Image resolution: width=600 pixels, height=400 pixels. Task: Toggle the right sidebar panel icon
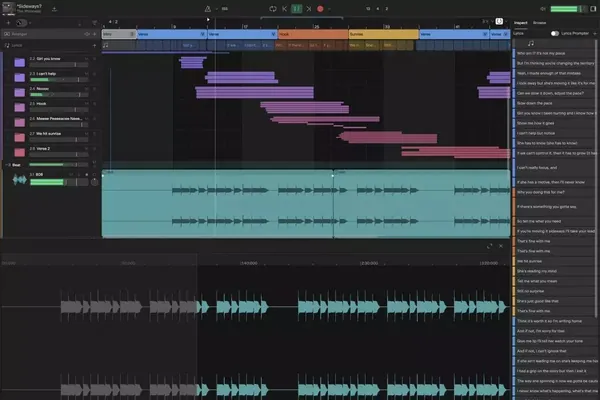(x=593, y=8)
